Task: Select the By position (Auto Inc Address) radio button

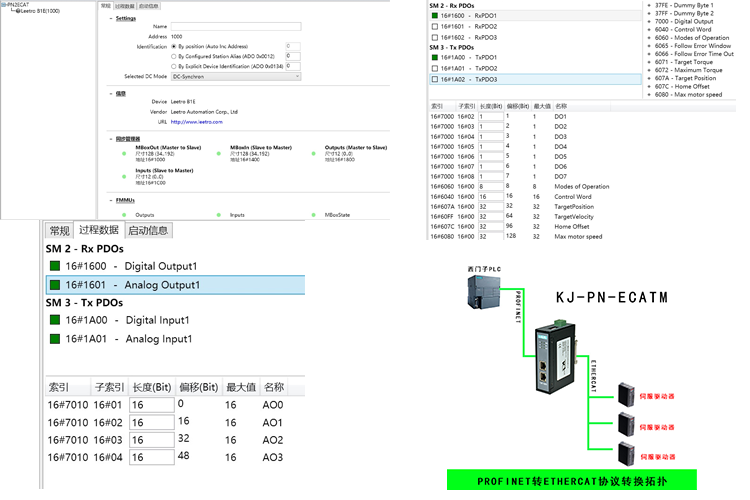Action: tap(174, 46)
